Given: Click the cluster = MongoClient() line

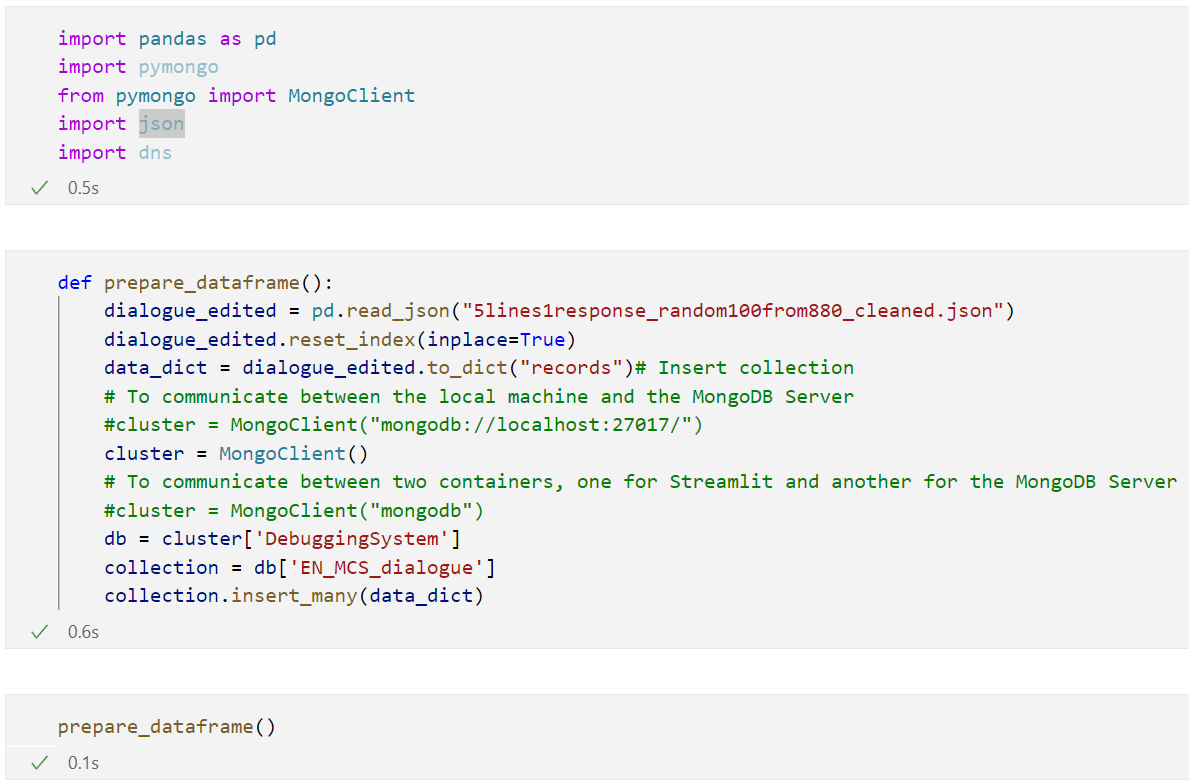Looking at the screenshot, I should 237,454.
